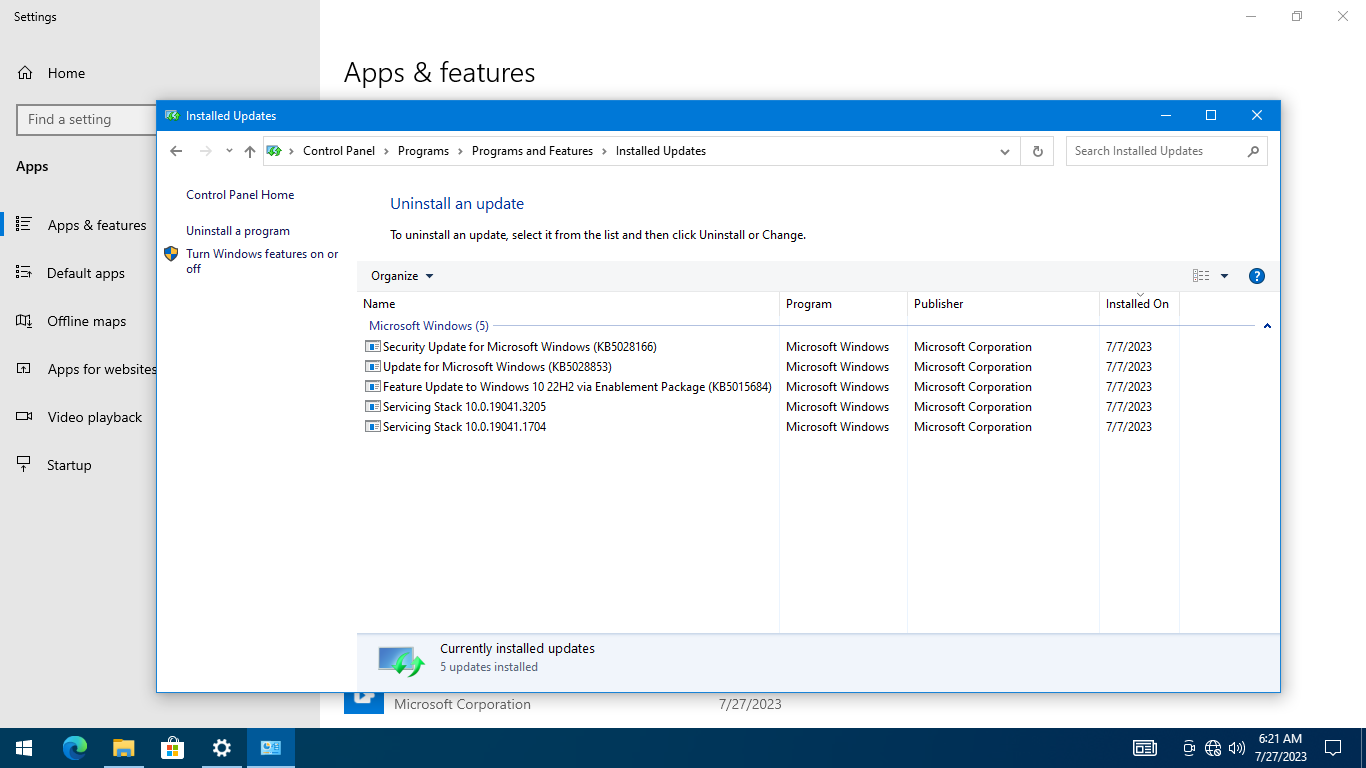Select Security Update KB5028166

(767, 347)
